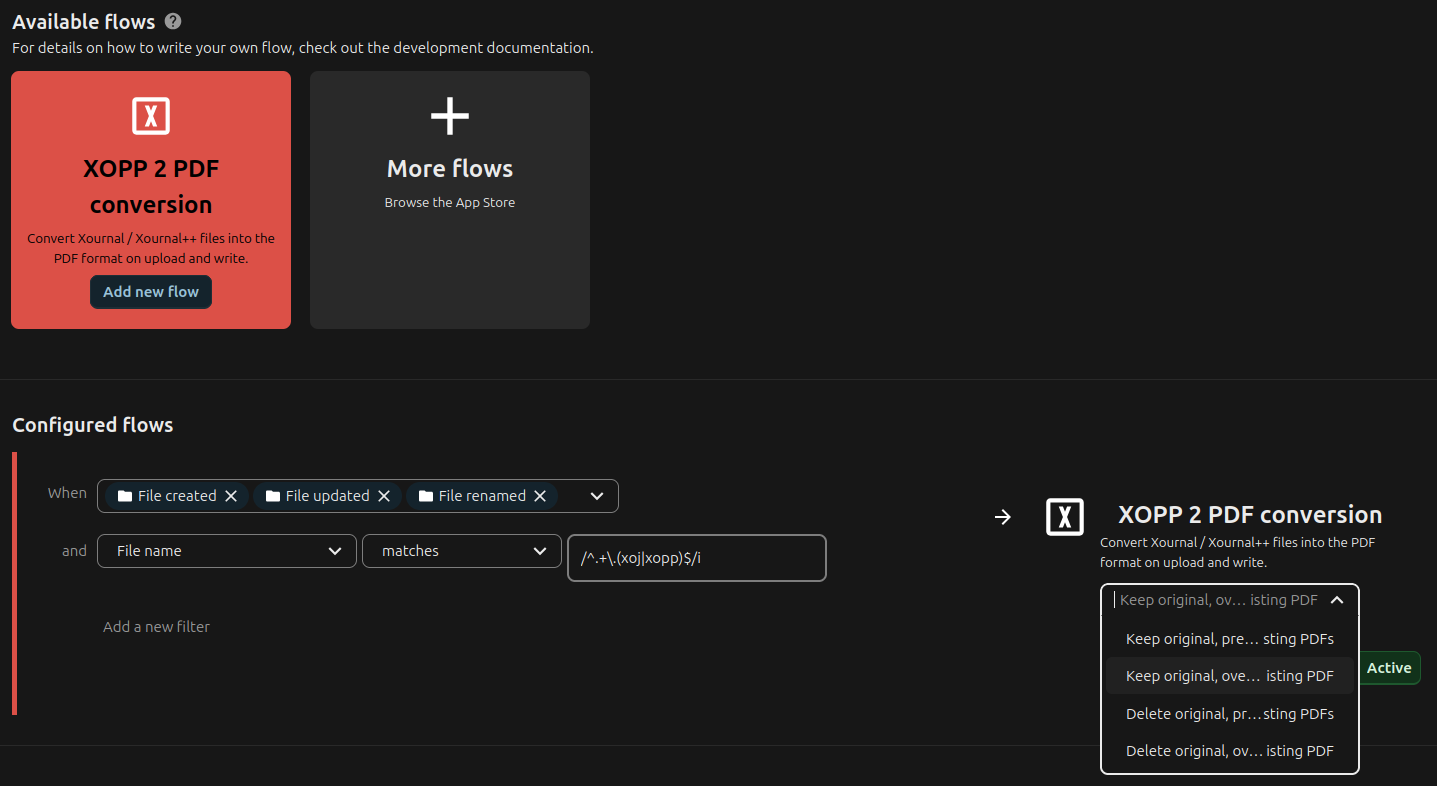Click the development documentation description text
This screenshot has width=1437, height=786.
coord(303,47)
